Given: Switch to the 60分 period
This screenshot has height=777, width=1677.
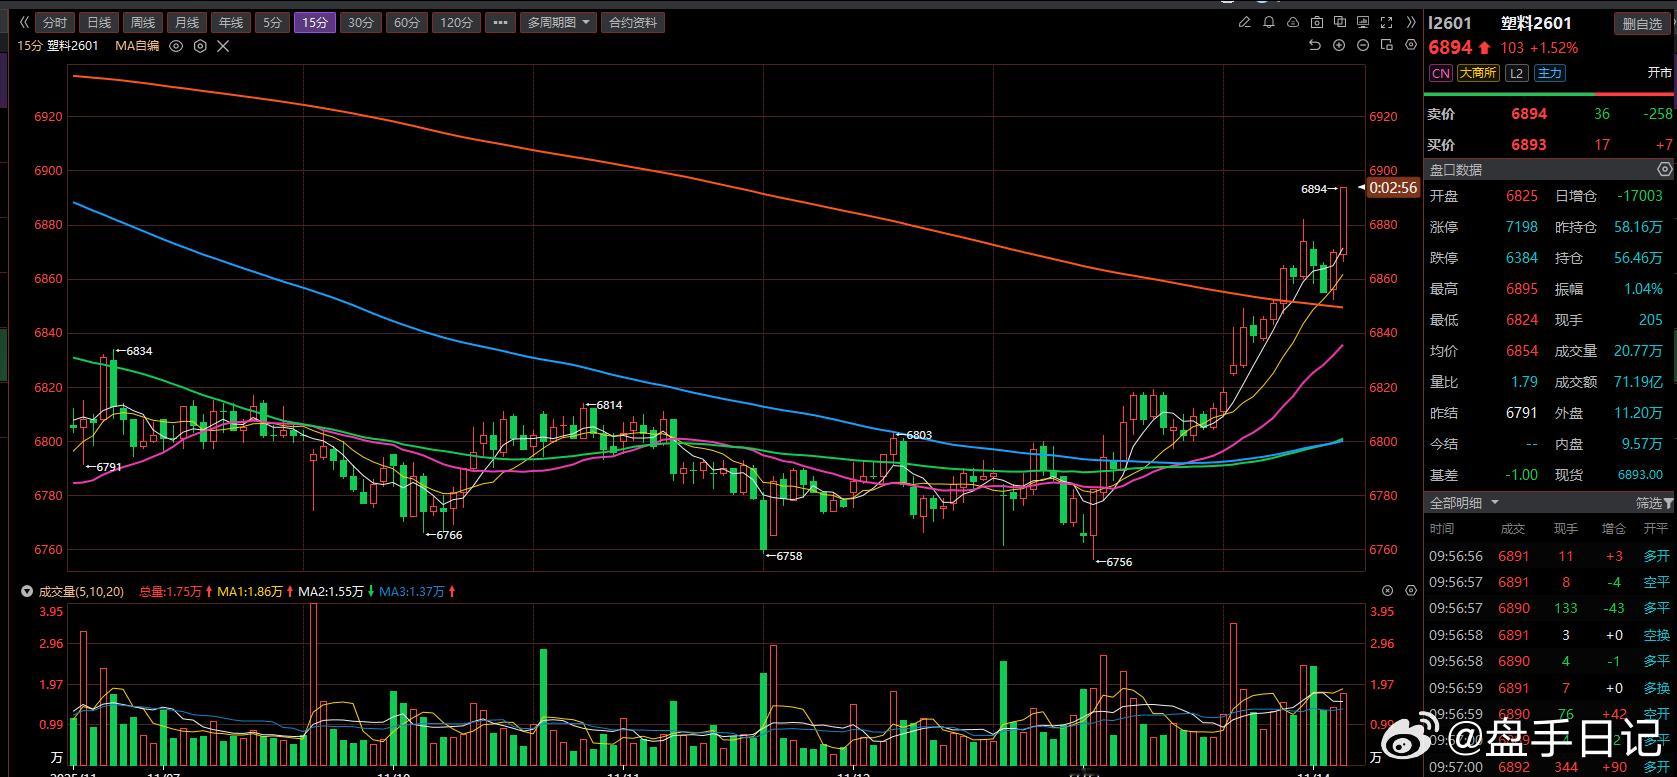Looking at the screenshot, I should click(x=407, y=22).
